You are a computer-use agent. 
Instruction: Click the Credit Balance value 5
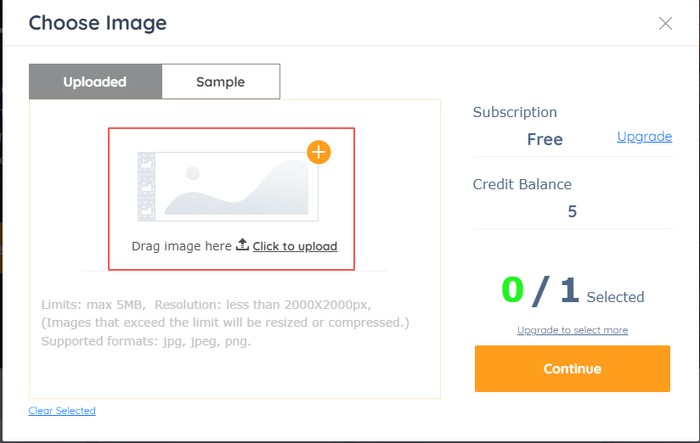(572, 211)
